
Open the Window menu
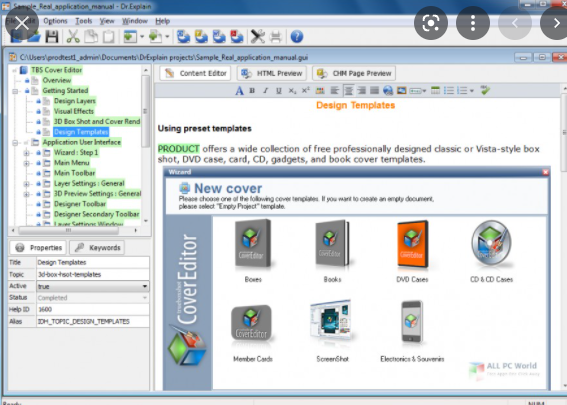click(135, 21)
